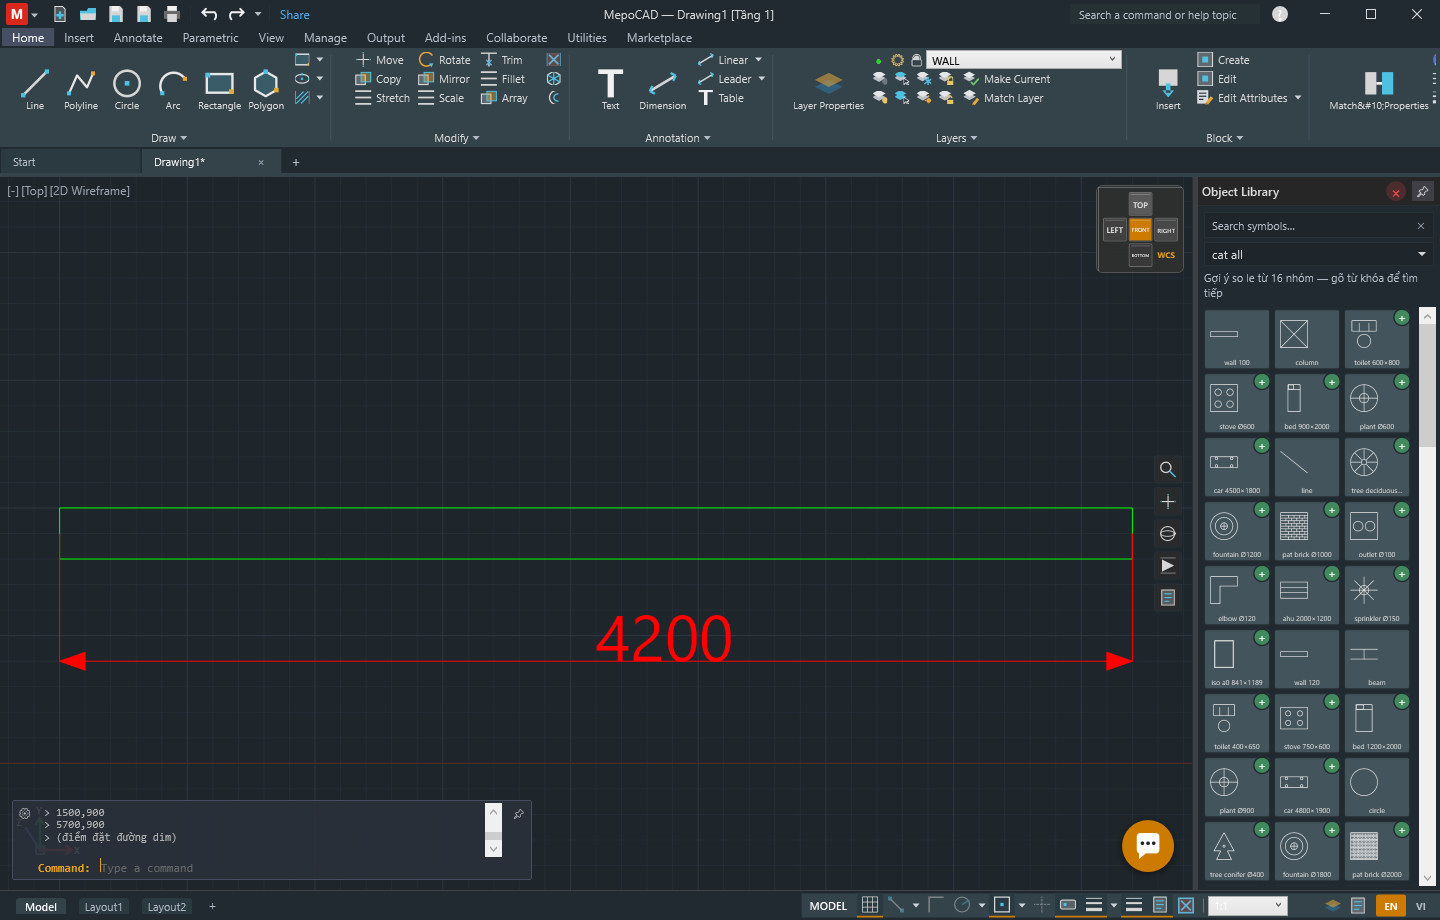The image size is (1440, 920).
Task: Activate the Dimension tool
Action: coord(663,89)
